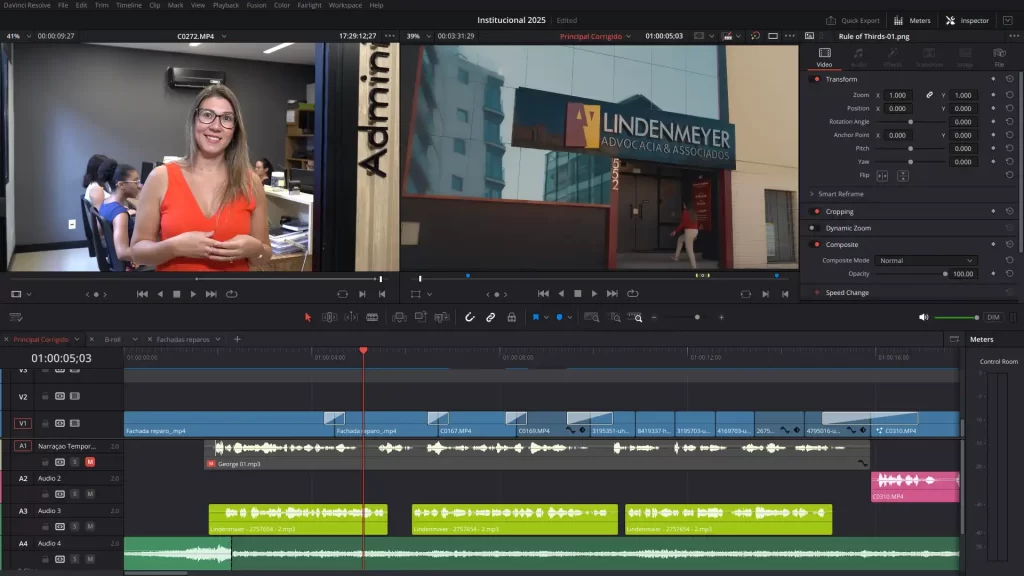Open the Fairlight menu
Viewport: 1024px width, 576px height.
(310, 5)
